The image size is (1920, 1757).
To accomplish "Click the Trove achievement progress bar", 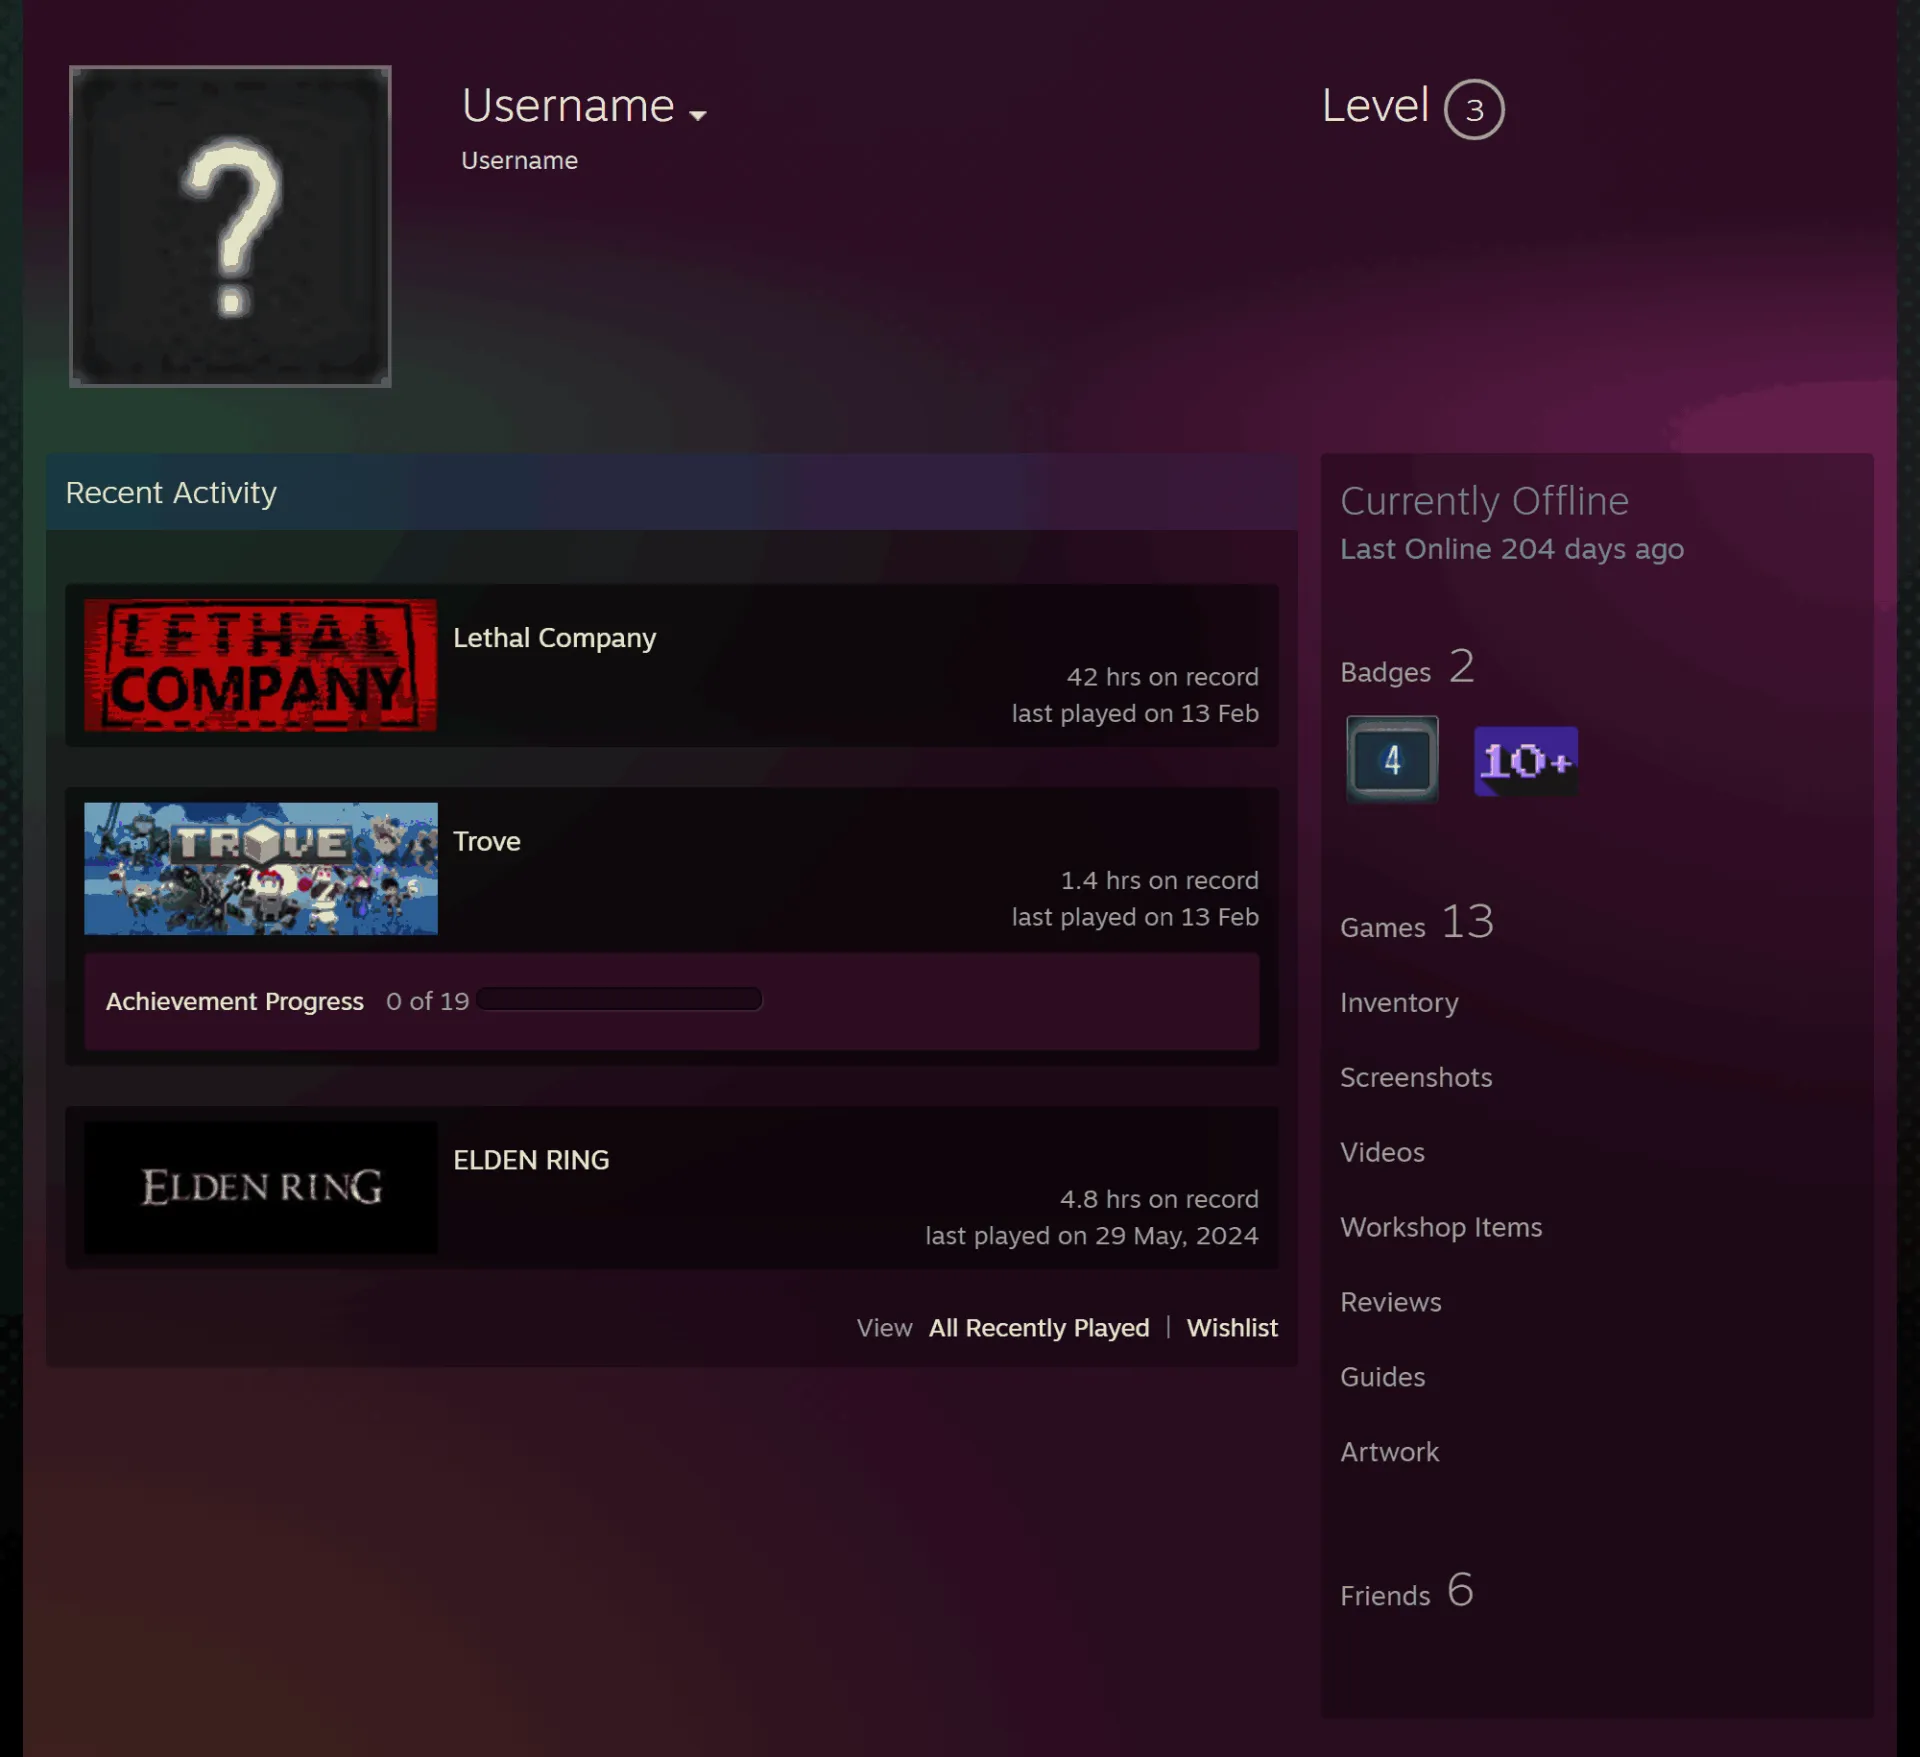I will pyautogui.click(x=619, y=999).
